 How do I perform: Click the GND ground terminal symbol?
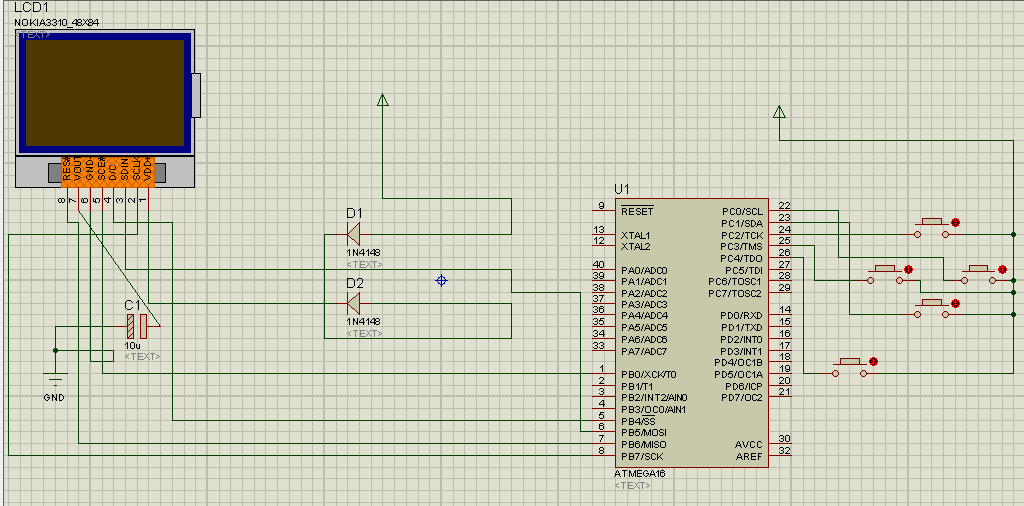click(55, 379)
